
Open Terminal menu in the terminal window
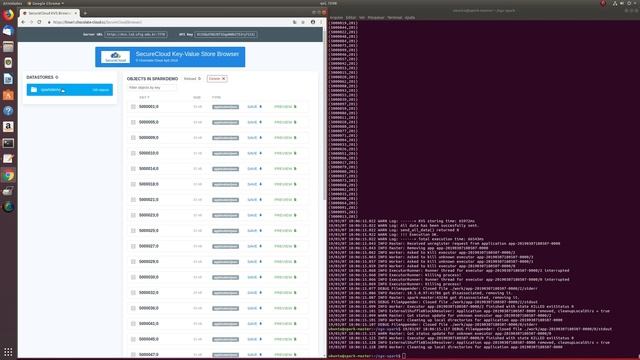pos(394,18)
